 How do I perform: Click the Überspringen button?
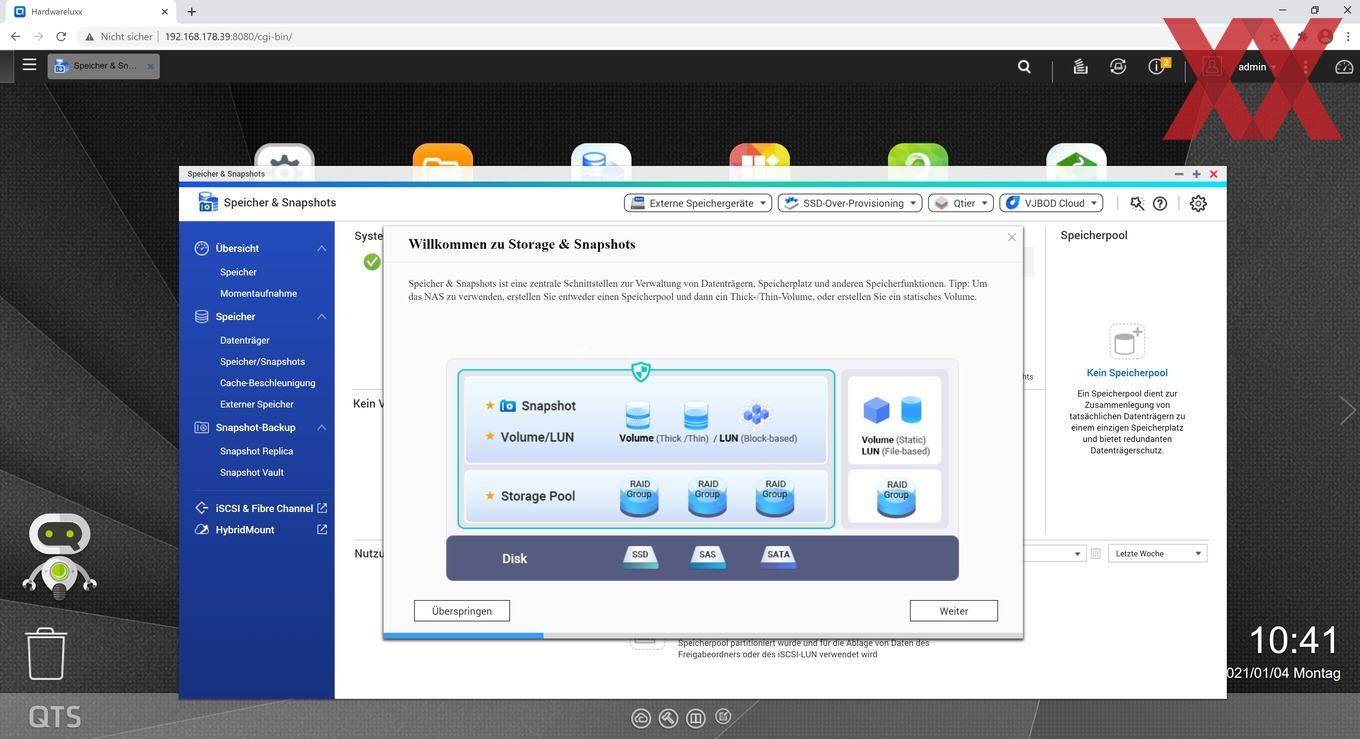(462, 611)
